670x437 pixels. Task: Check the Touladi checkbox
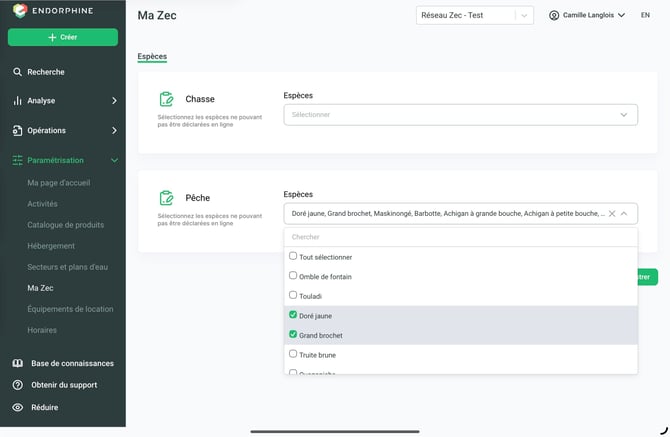293,295
